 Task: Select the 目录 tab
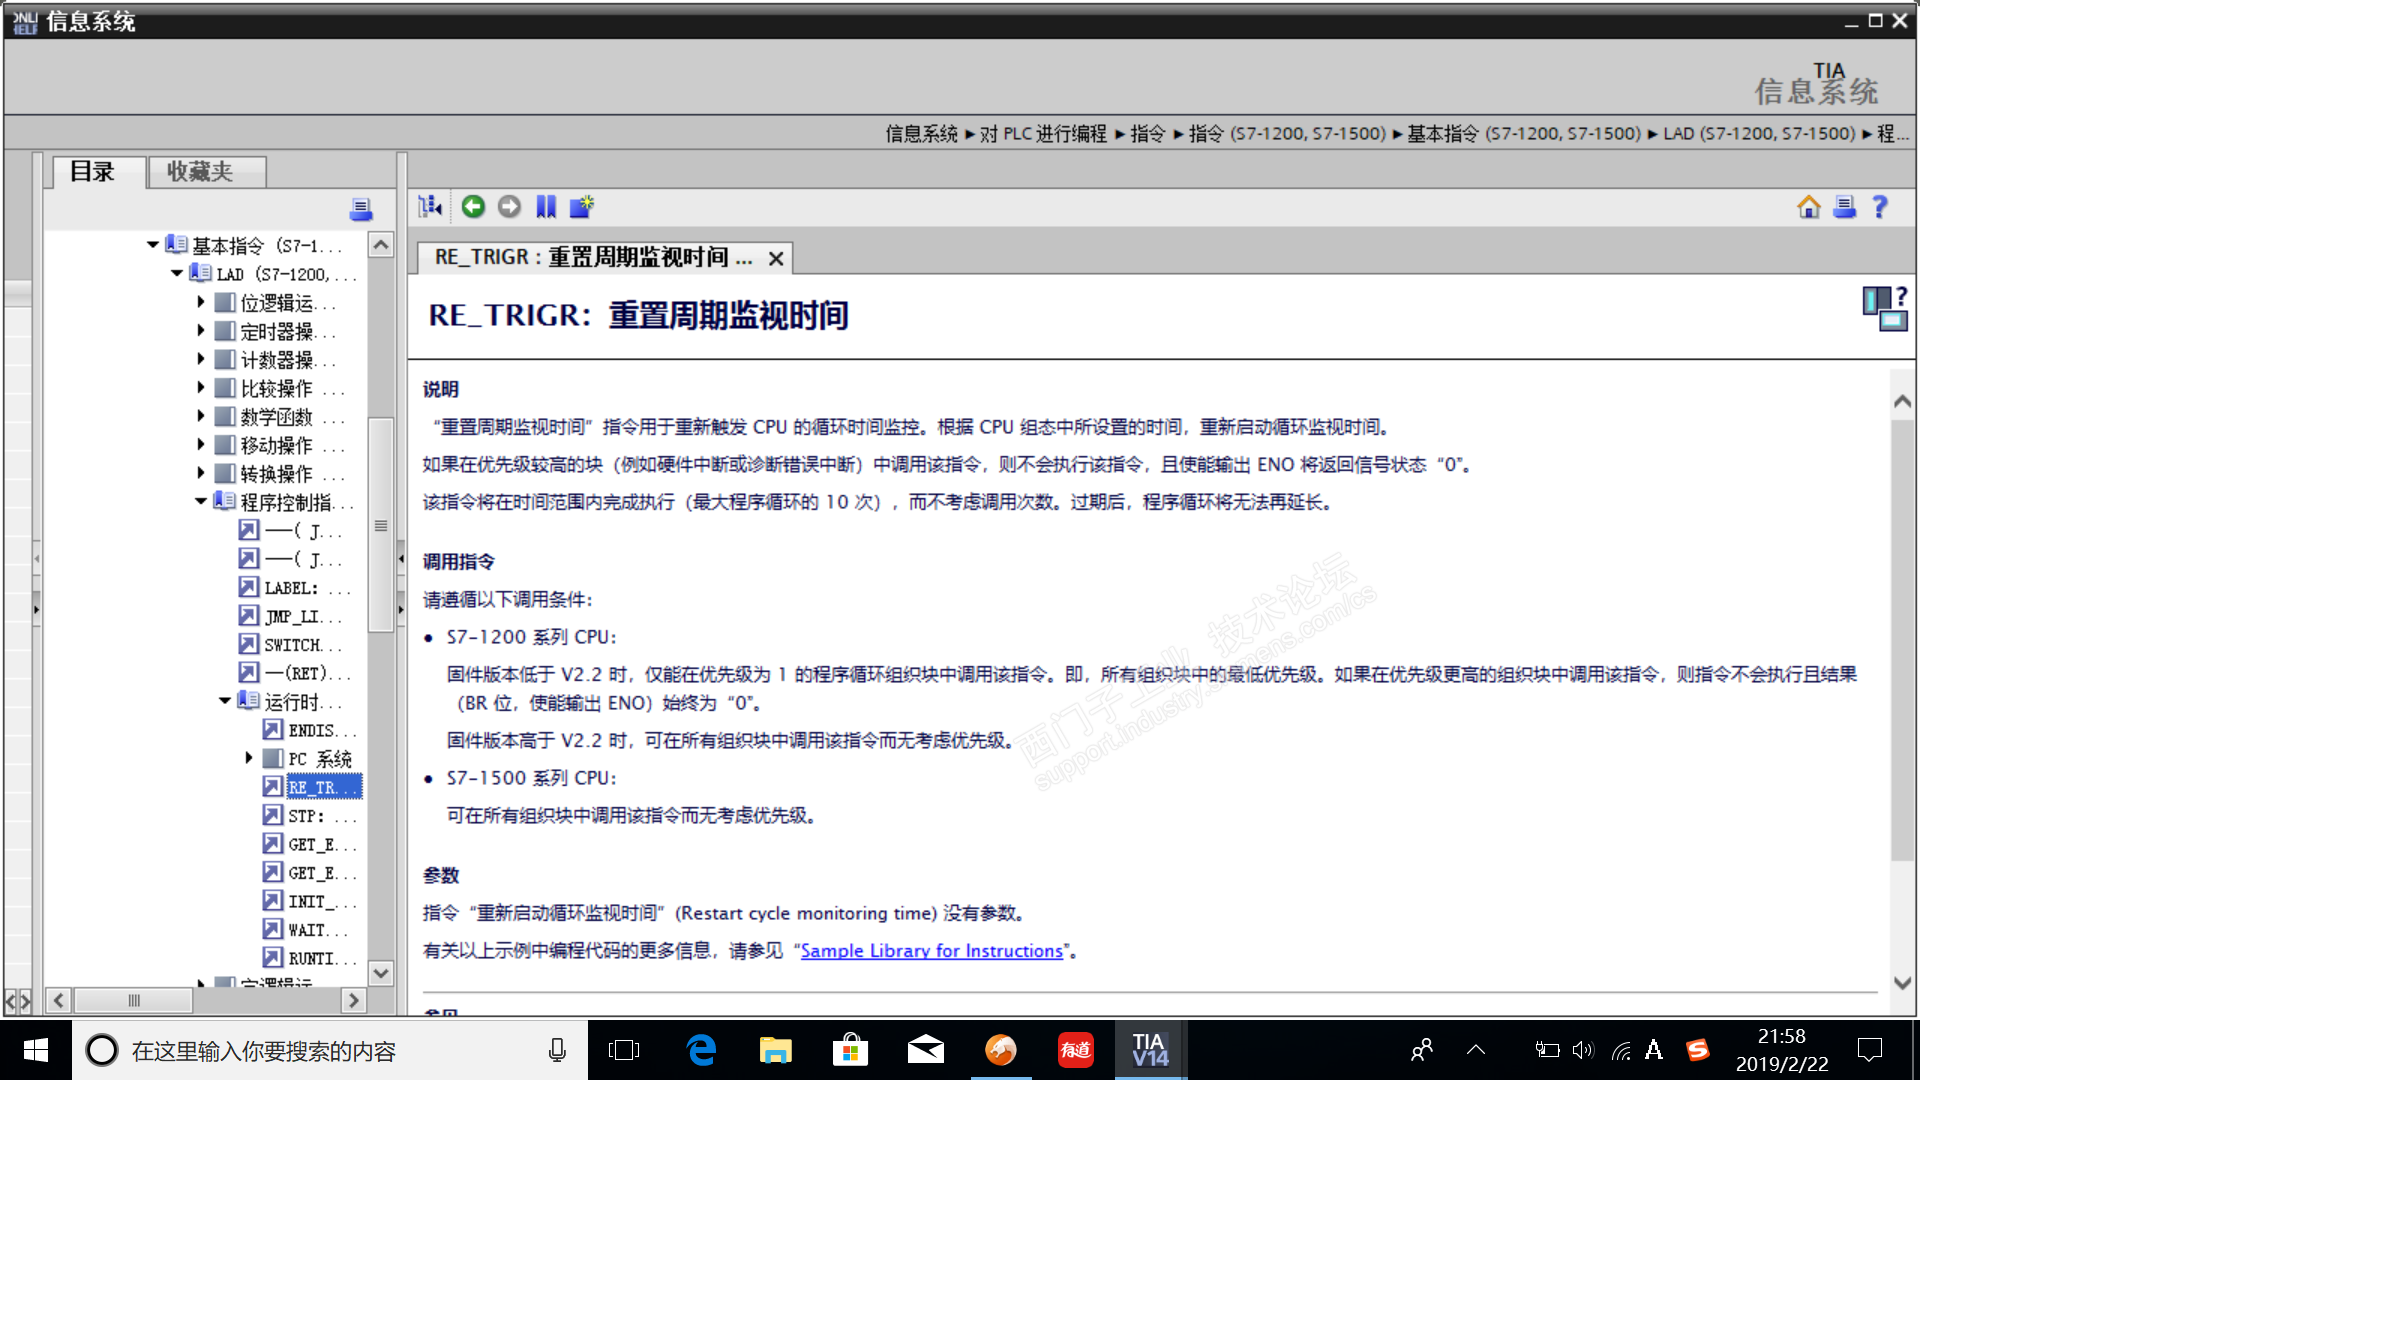coord(93,172)
